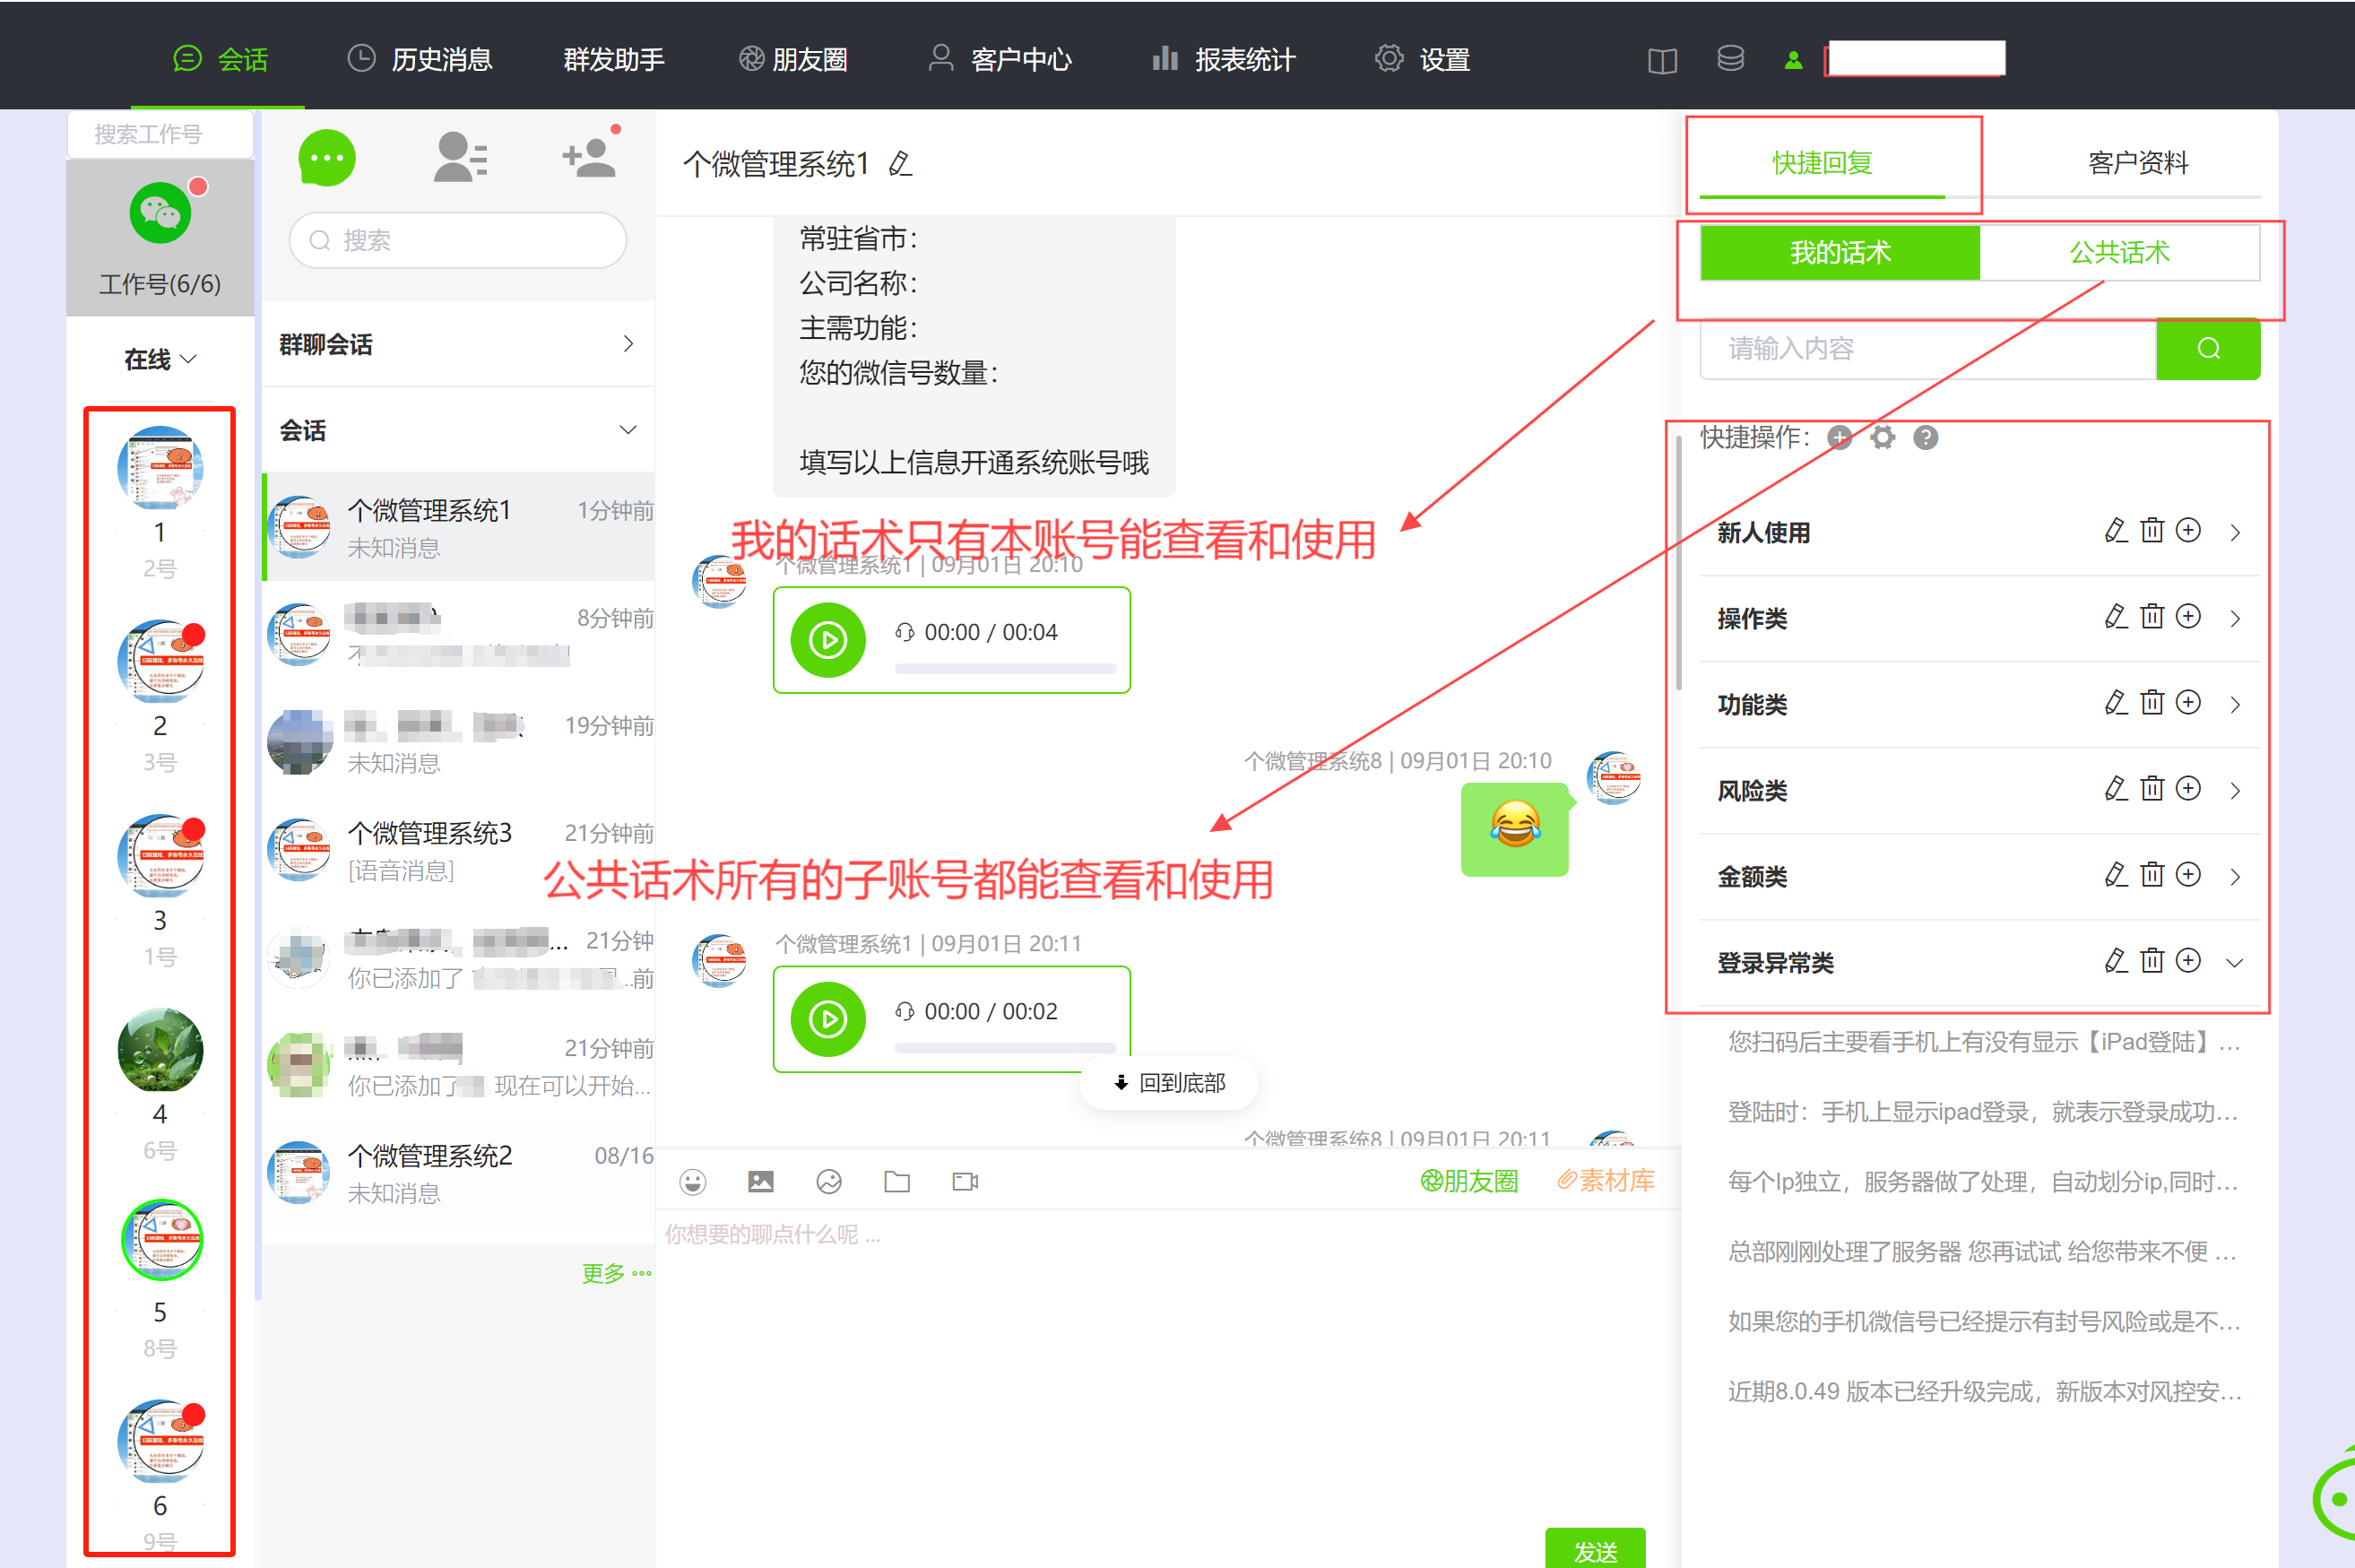
Task: Play the 00:04 voice message
Action: click(x=828, y=640)
